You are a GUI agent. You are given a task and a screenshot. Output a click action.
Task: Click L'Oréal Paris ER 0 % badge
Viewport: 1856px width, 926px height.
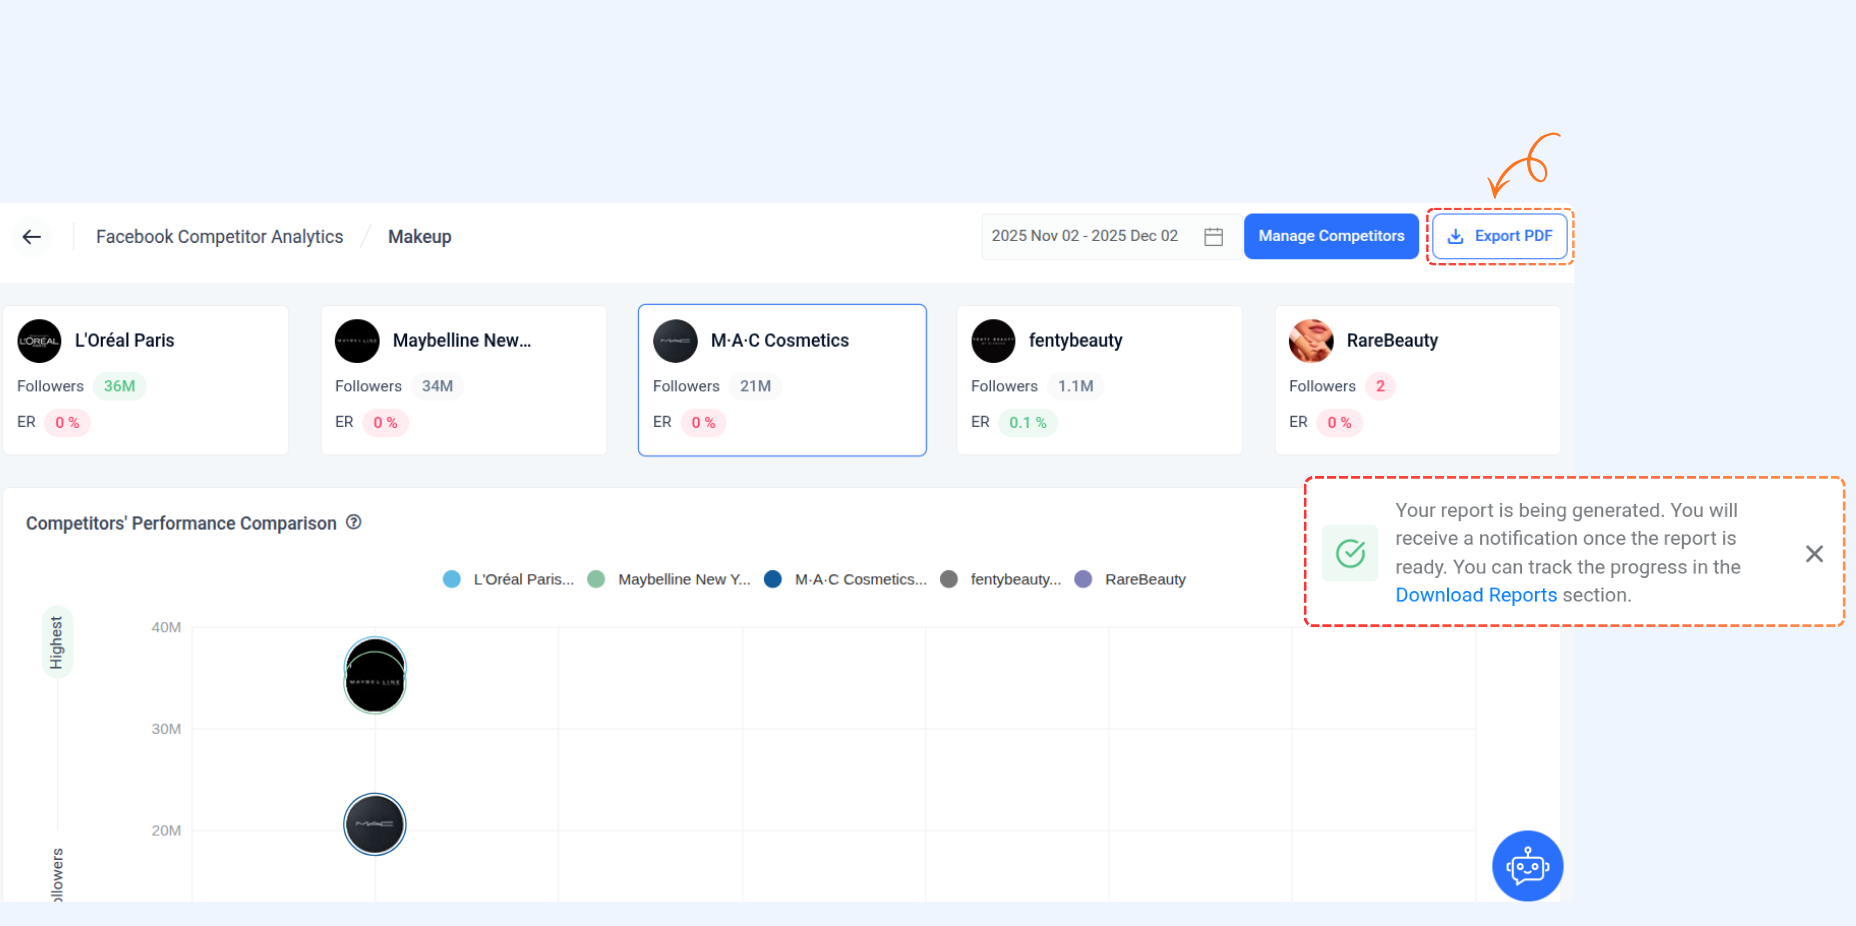click(67, 423)
